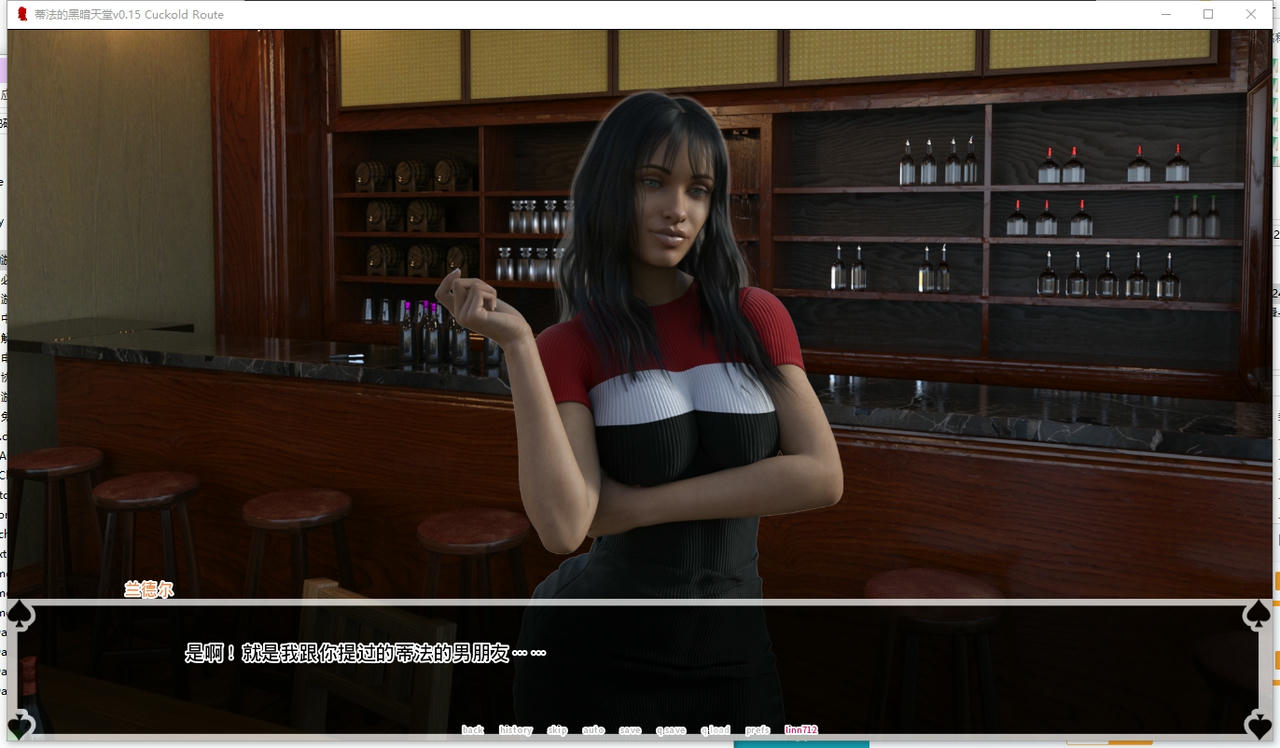The image size is (1280, 748).
Task: Click the maximize button in the title bar
Action: pyautogui.click(x=1207, y=14)
